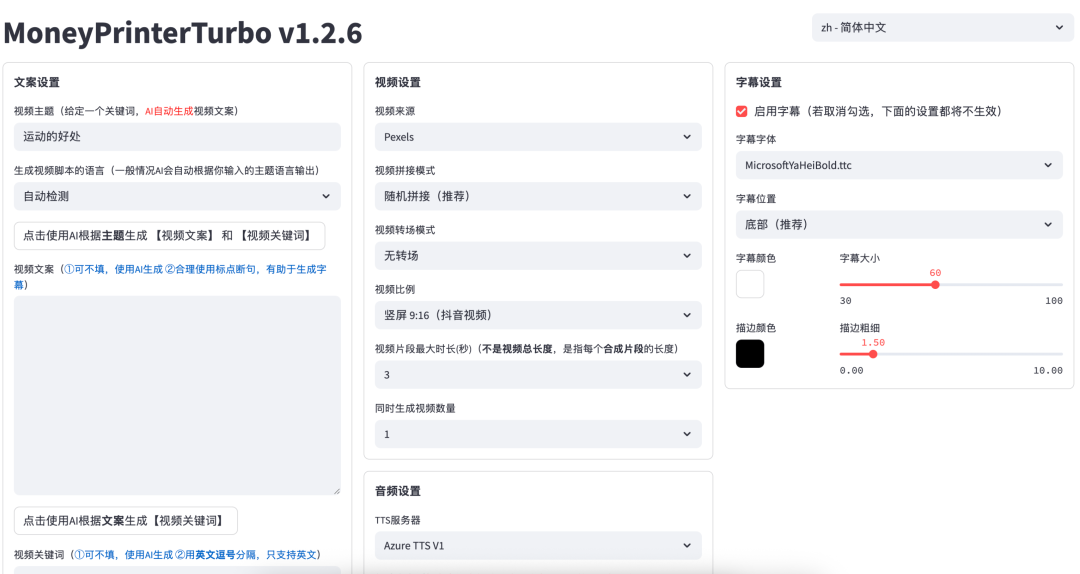
Task: Click the 视频设置 section heading
Action: point(397,82)
